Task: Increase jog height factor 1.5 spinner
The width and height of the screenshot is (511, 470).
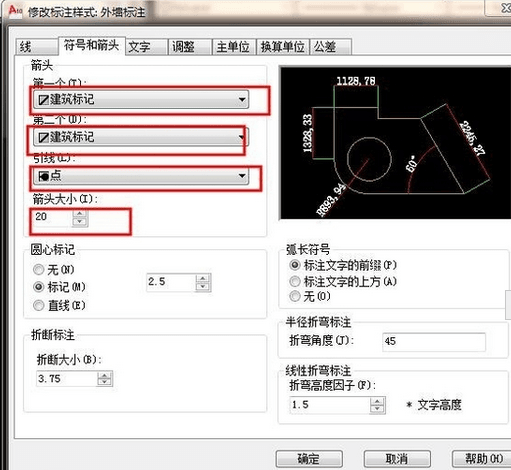Action: [377, 401]
